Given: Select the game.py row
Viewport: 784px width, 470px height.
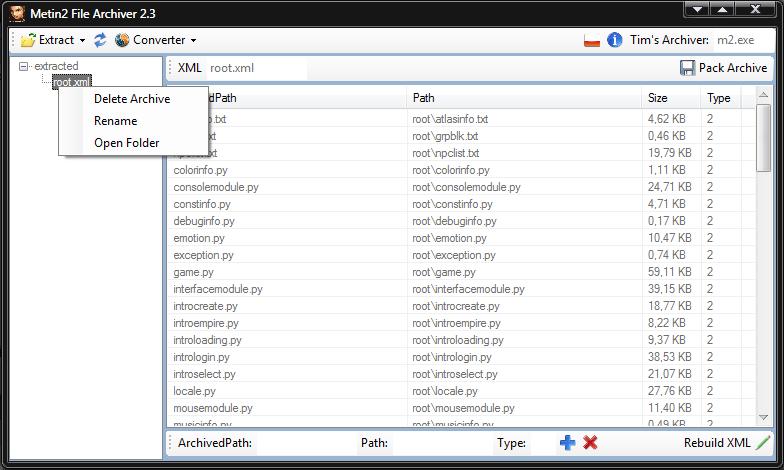Looking at the screenshot, I should (460, 272).
